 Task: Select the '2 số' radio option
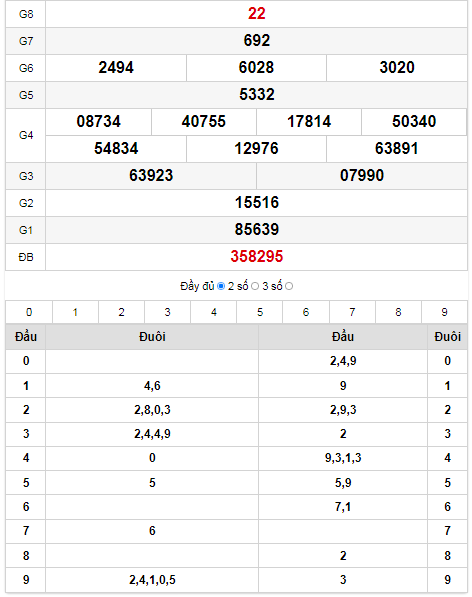point(255,286)
